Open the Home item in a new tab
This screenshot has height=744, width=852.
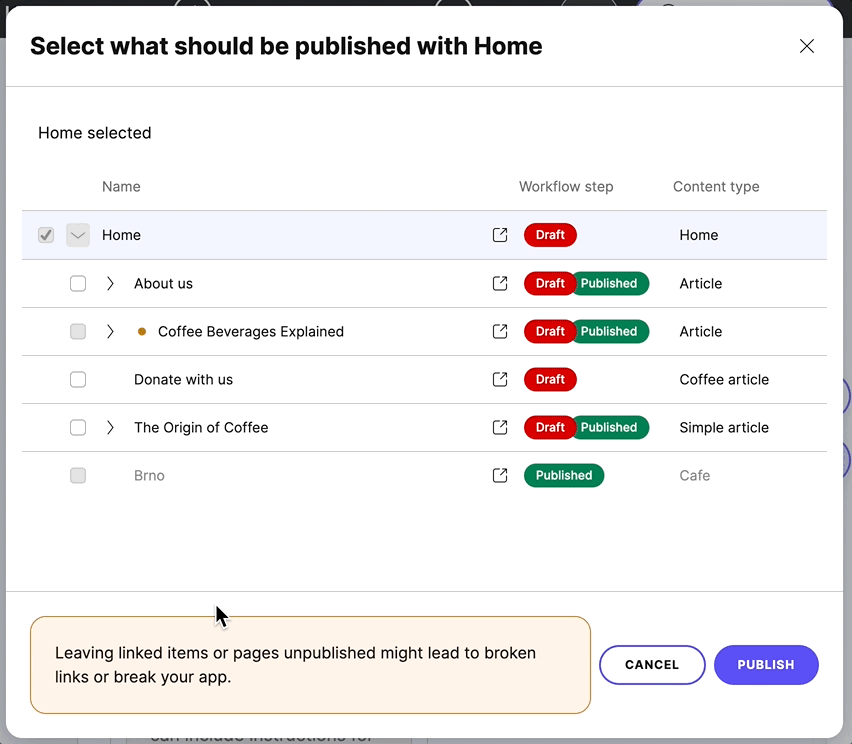pyautogui.click(x=499, y=234)
